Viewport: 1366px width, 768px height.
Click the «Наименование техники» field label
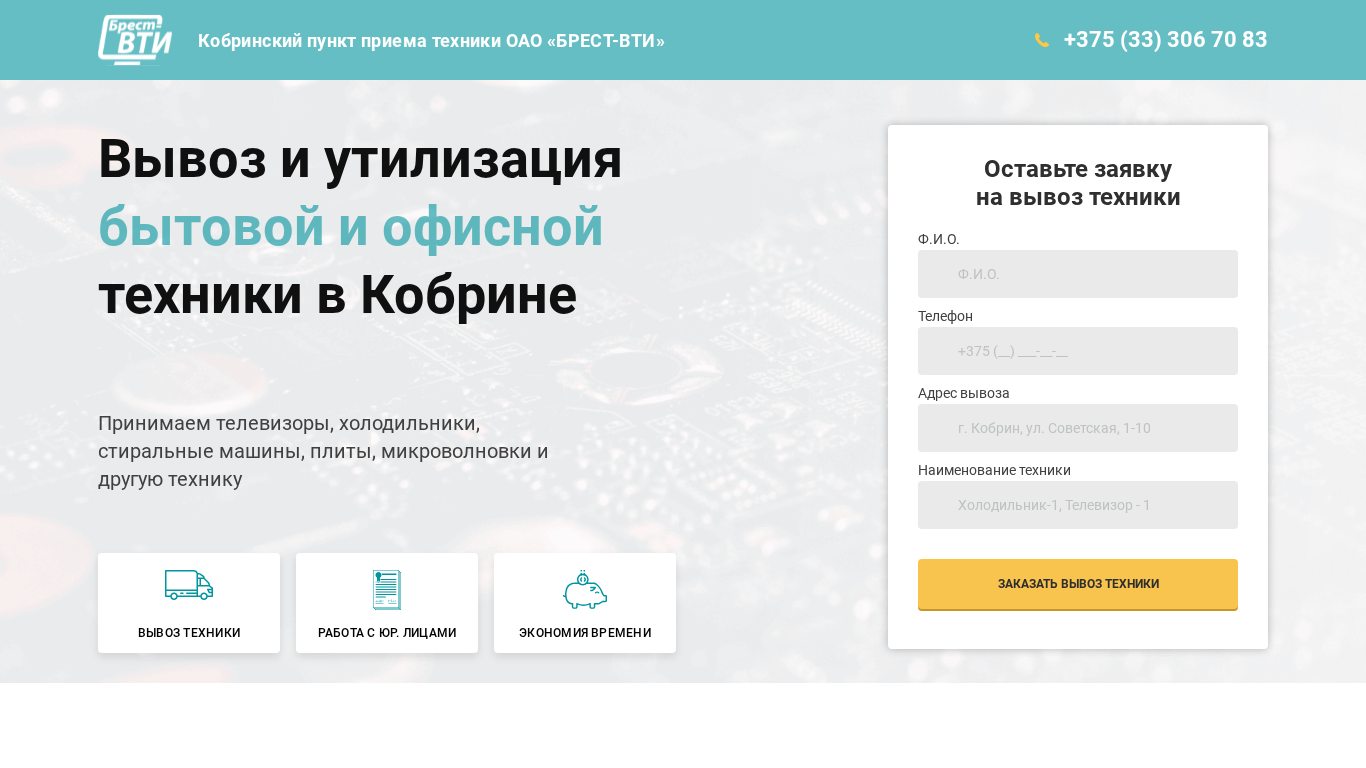pos(994,470)
